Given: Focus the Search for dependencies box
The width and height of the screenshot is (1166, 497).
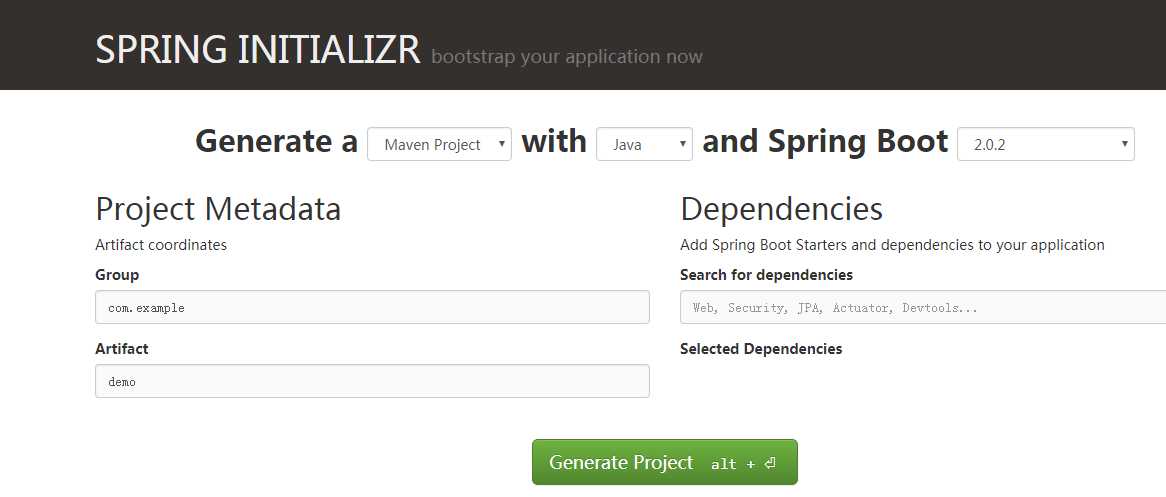Looking at the screenshot, I should (922, 307).
